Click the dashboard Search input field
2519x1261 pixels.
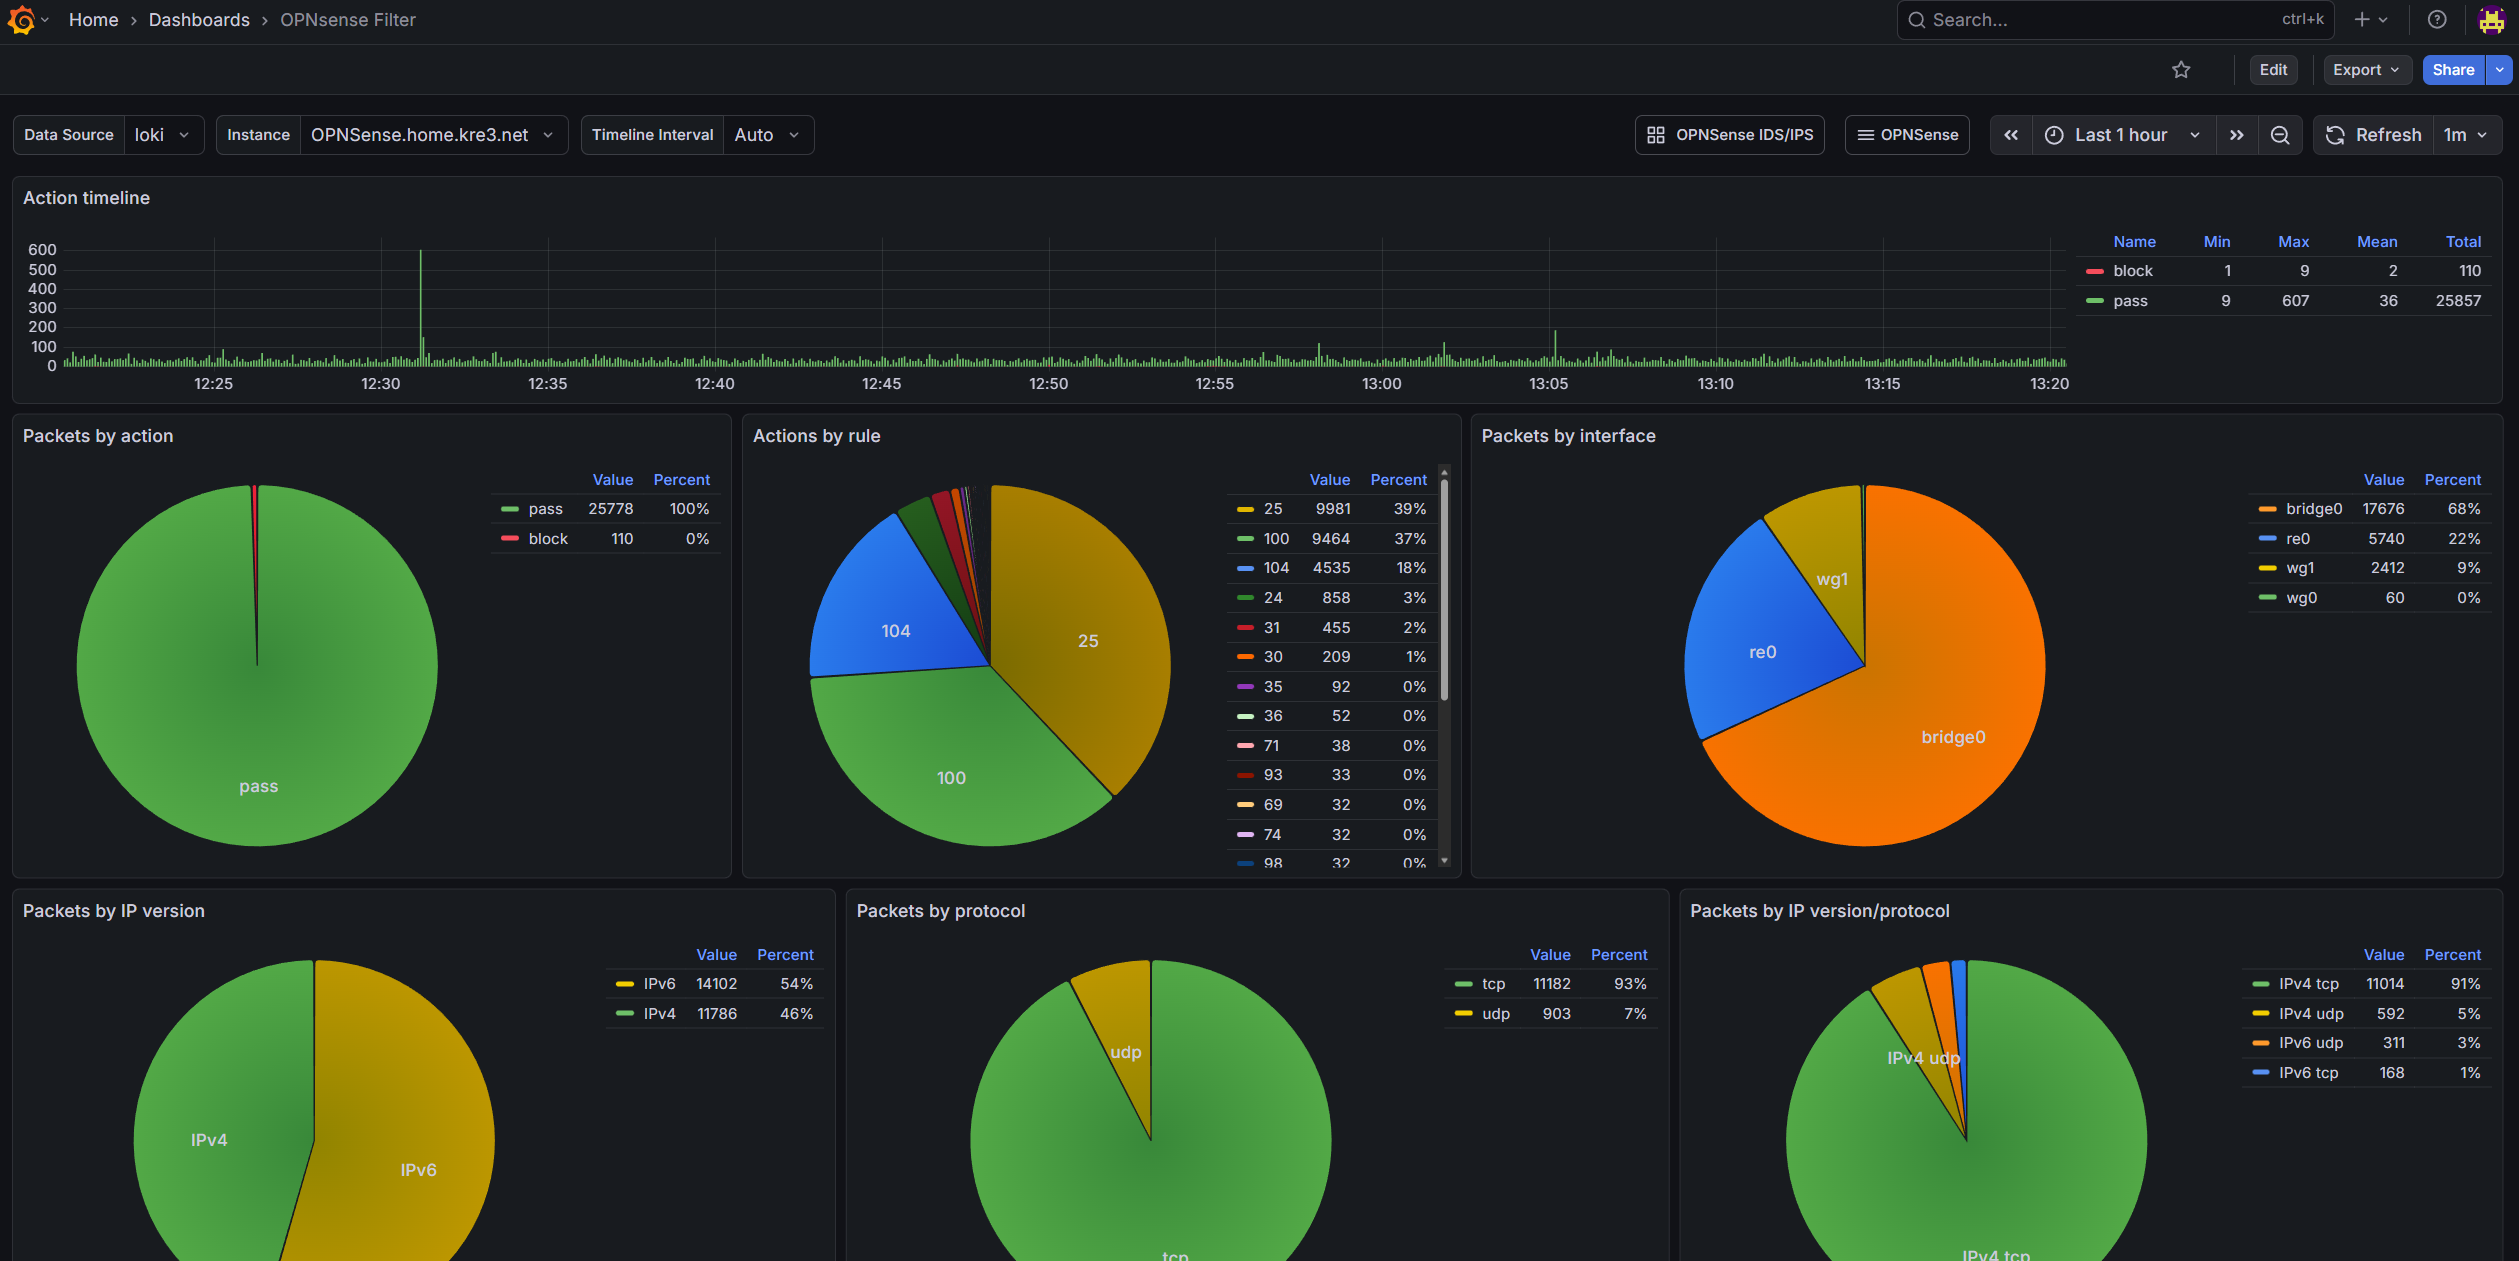point(2100,20)
